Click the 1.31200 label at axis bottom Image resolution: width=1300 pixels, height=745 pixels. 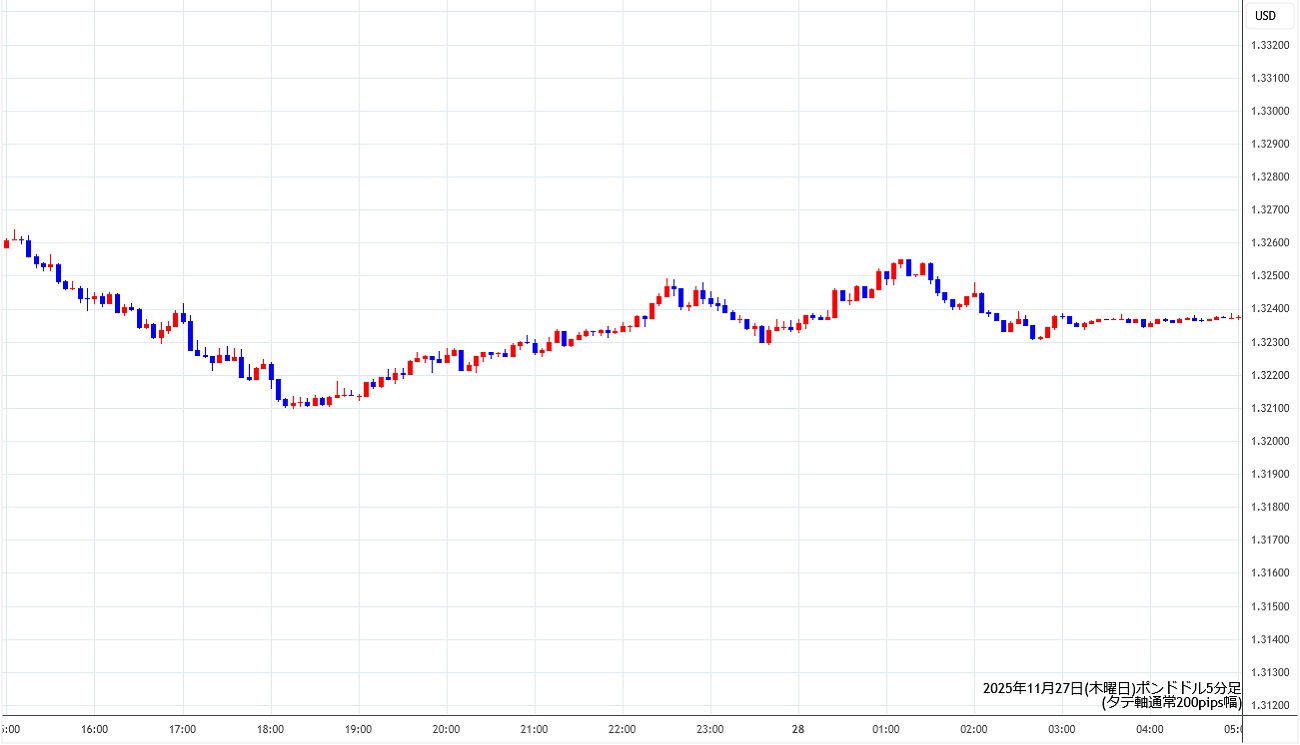coord(1270,705)
